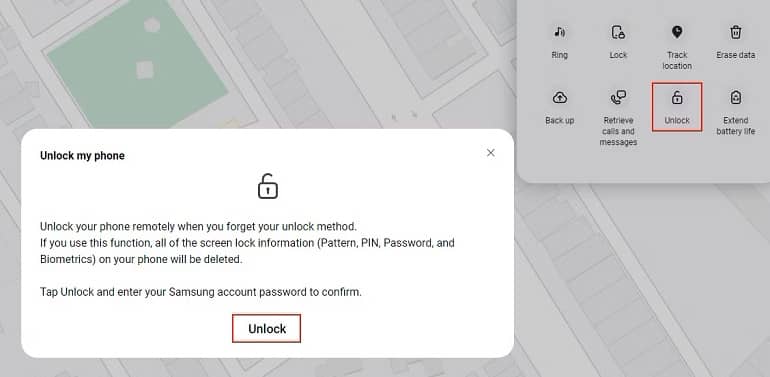Viewport: 770px width, 377px height.
Task: Open Track location pin icon
Action: tap(677, 32)
